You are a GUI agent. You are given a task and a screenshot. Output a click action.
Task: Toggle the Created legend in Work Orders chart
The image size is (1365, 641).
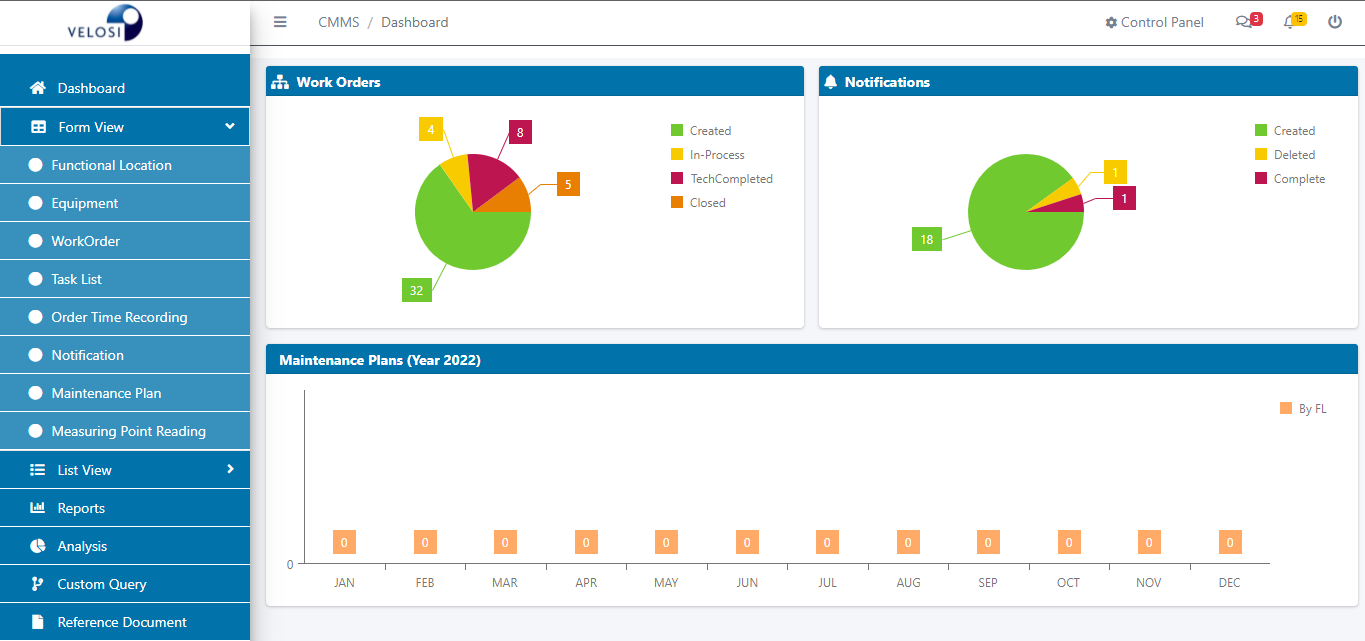pos(701,130)
